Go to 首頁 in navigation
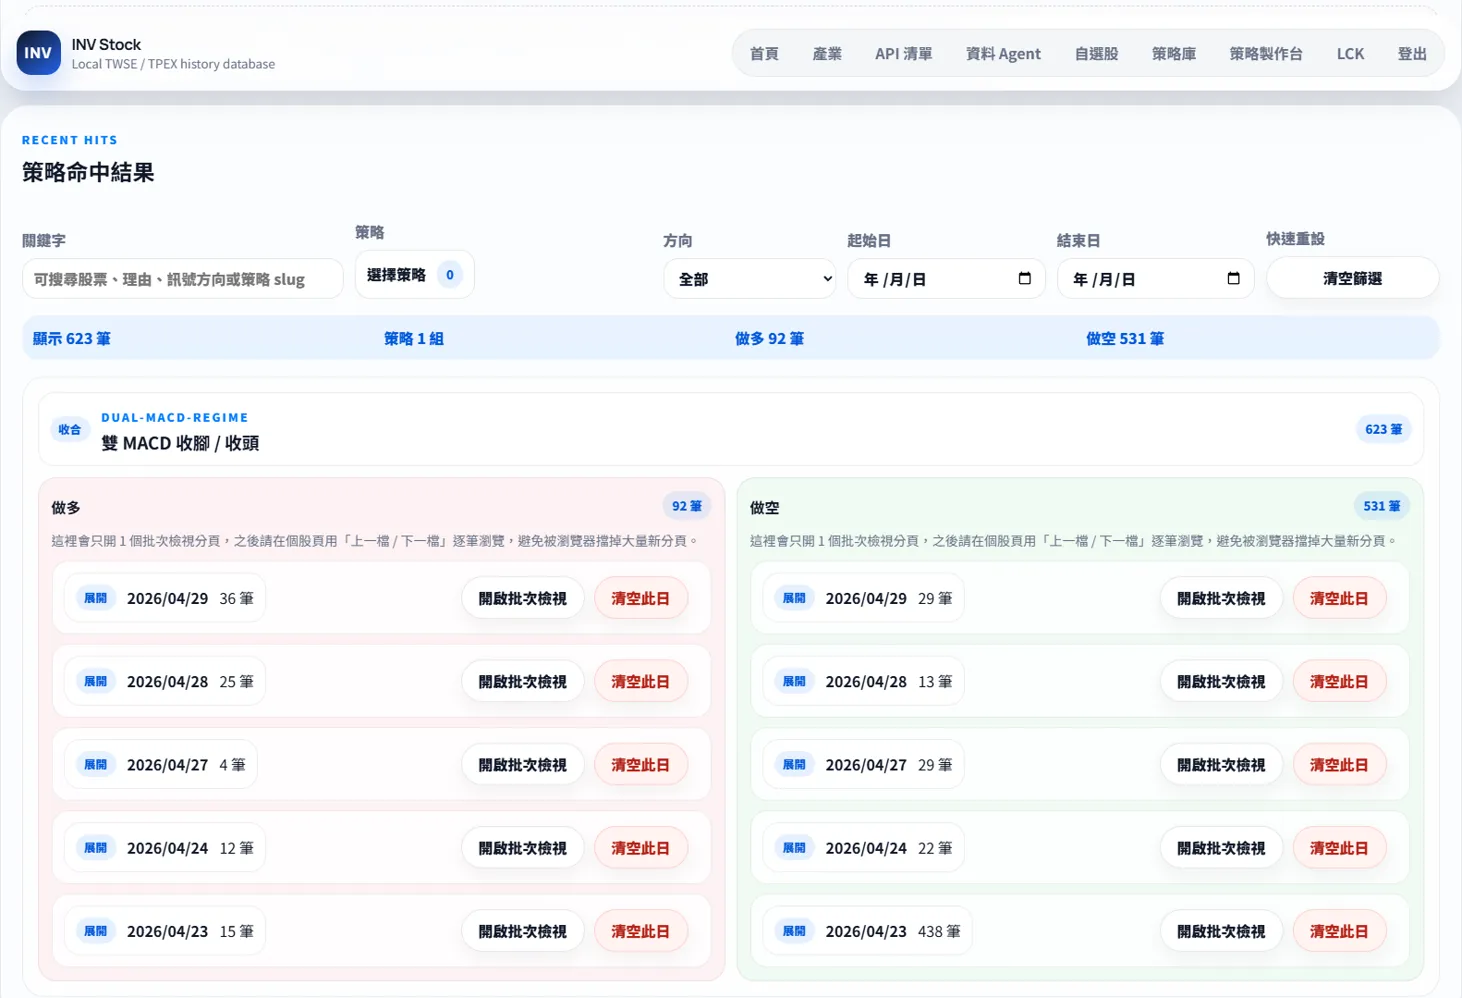This screenshot has width=1462, height=998. coord(764,54)
